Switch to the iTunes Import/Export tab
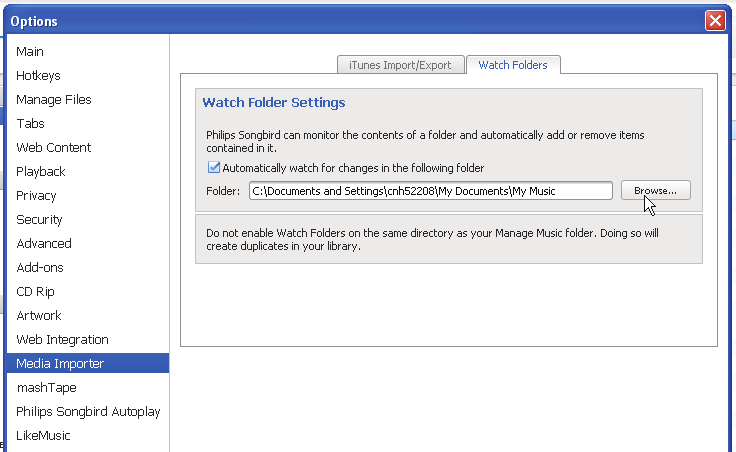 [400, 65]
